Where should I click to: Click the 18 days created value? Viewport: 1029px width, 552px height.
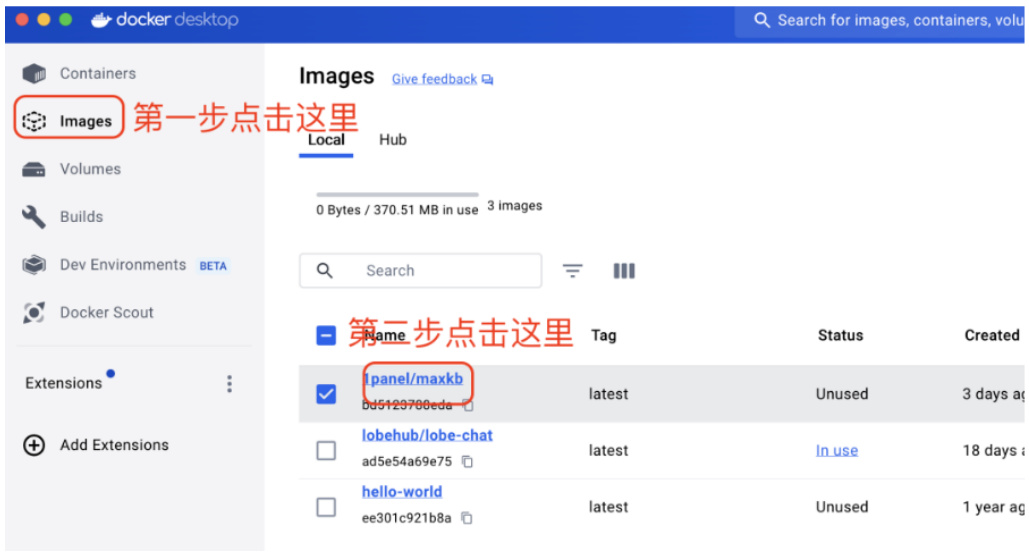(993, 450)
